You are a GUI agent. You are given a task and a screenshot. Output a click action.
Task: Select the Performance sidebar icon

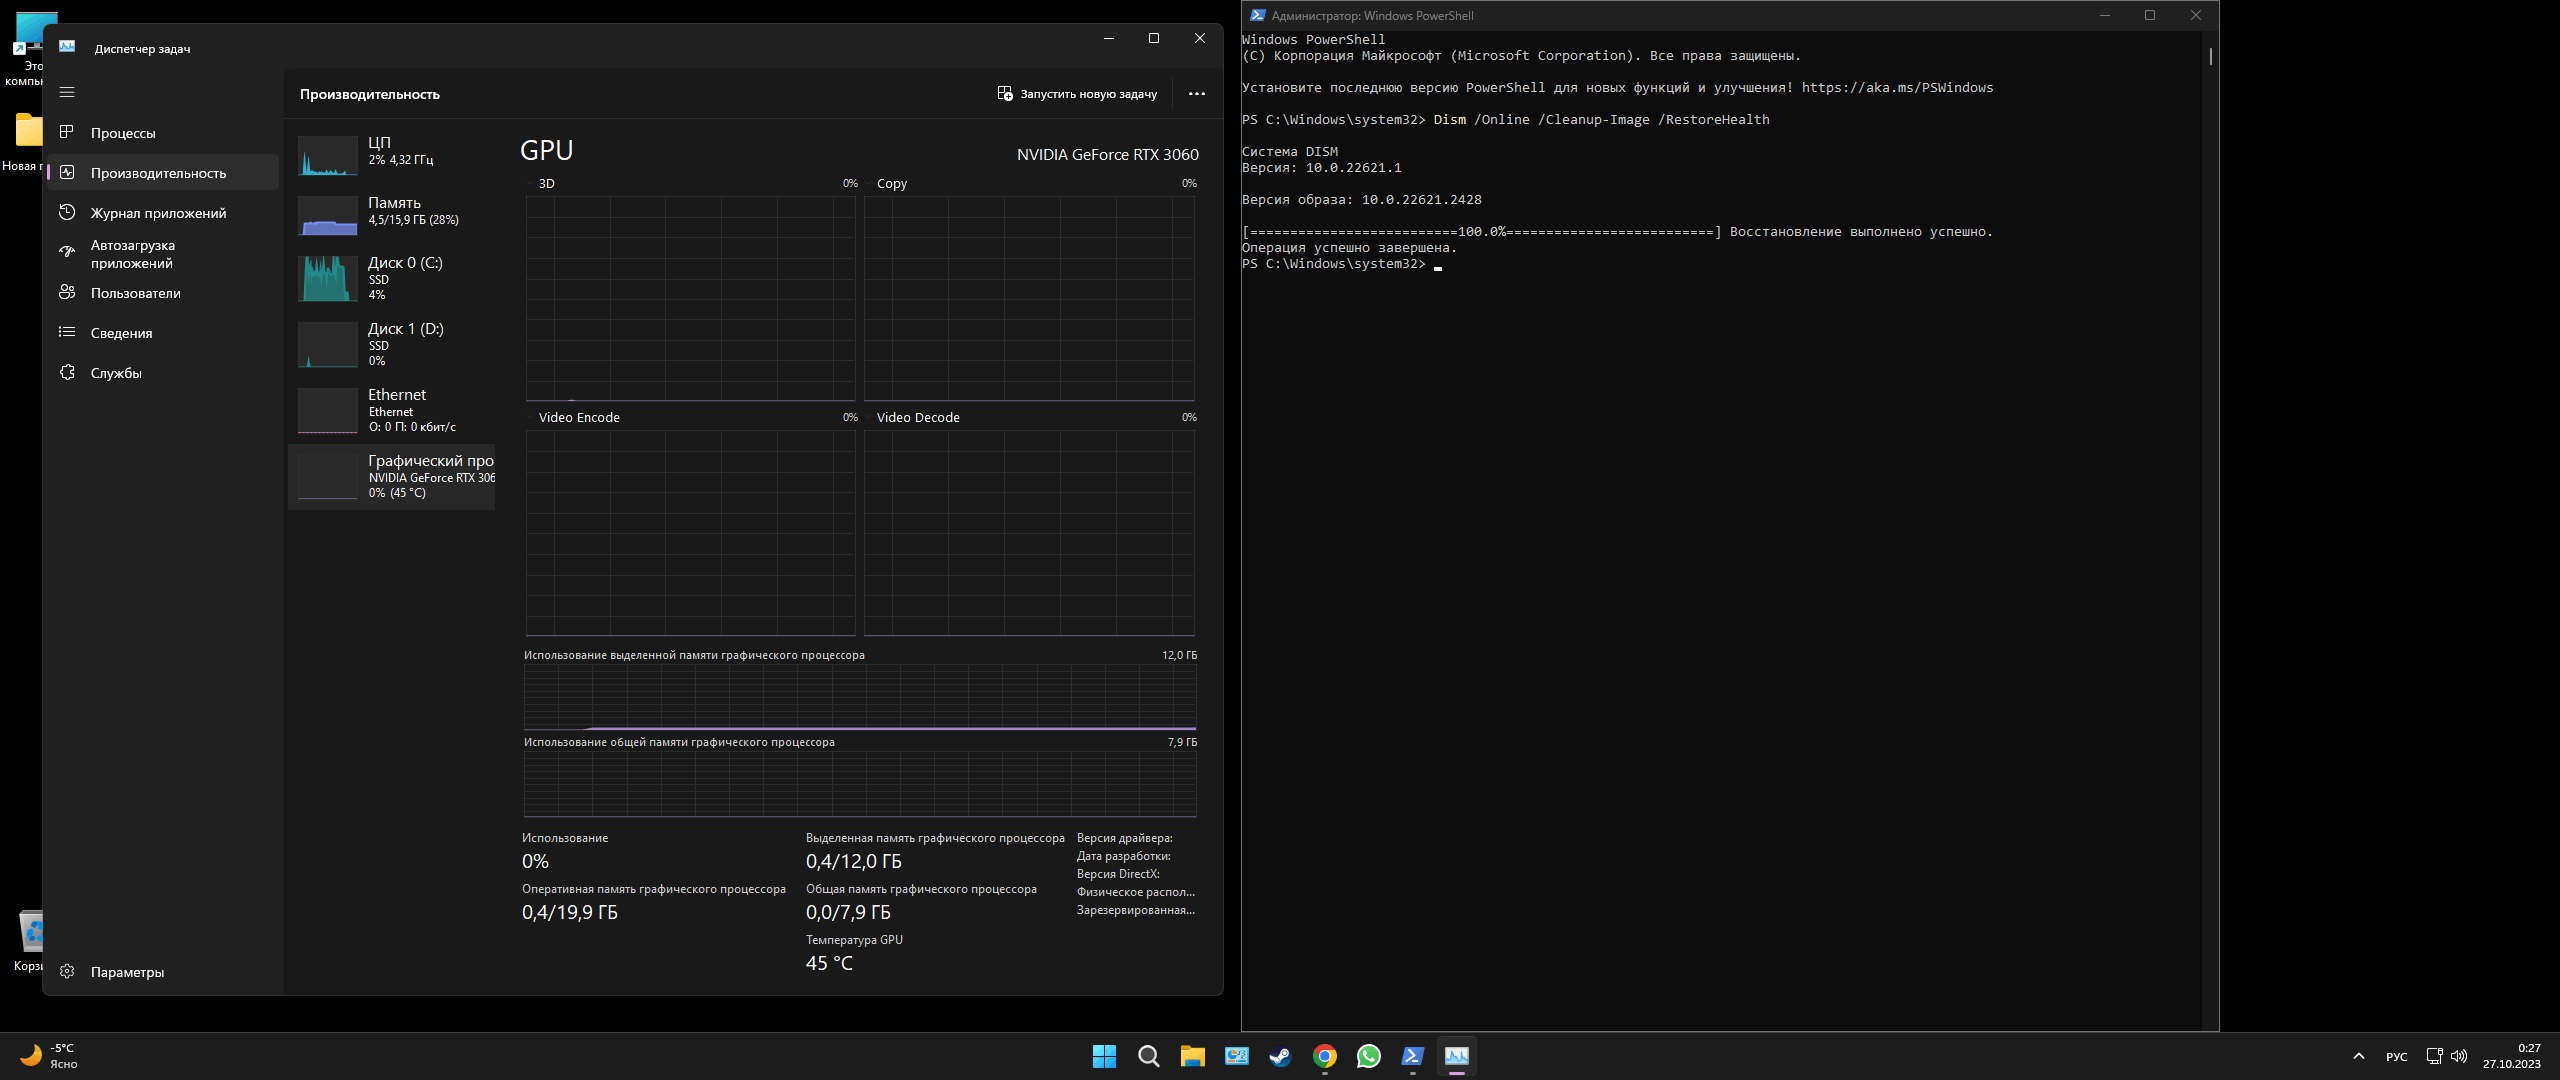pos(67,172)
